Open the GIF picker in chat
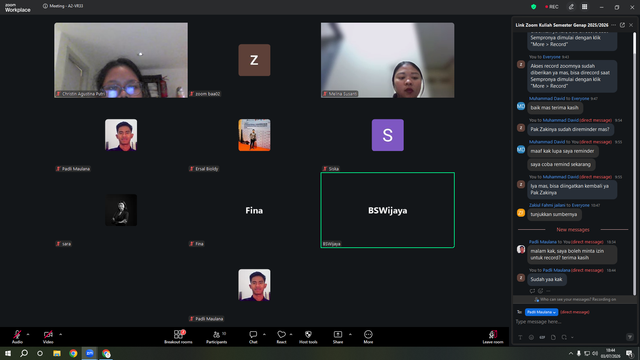The width and height of the screenshot is (640, 360). point(542,337)
